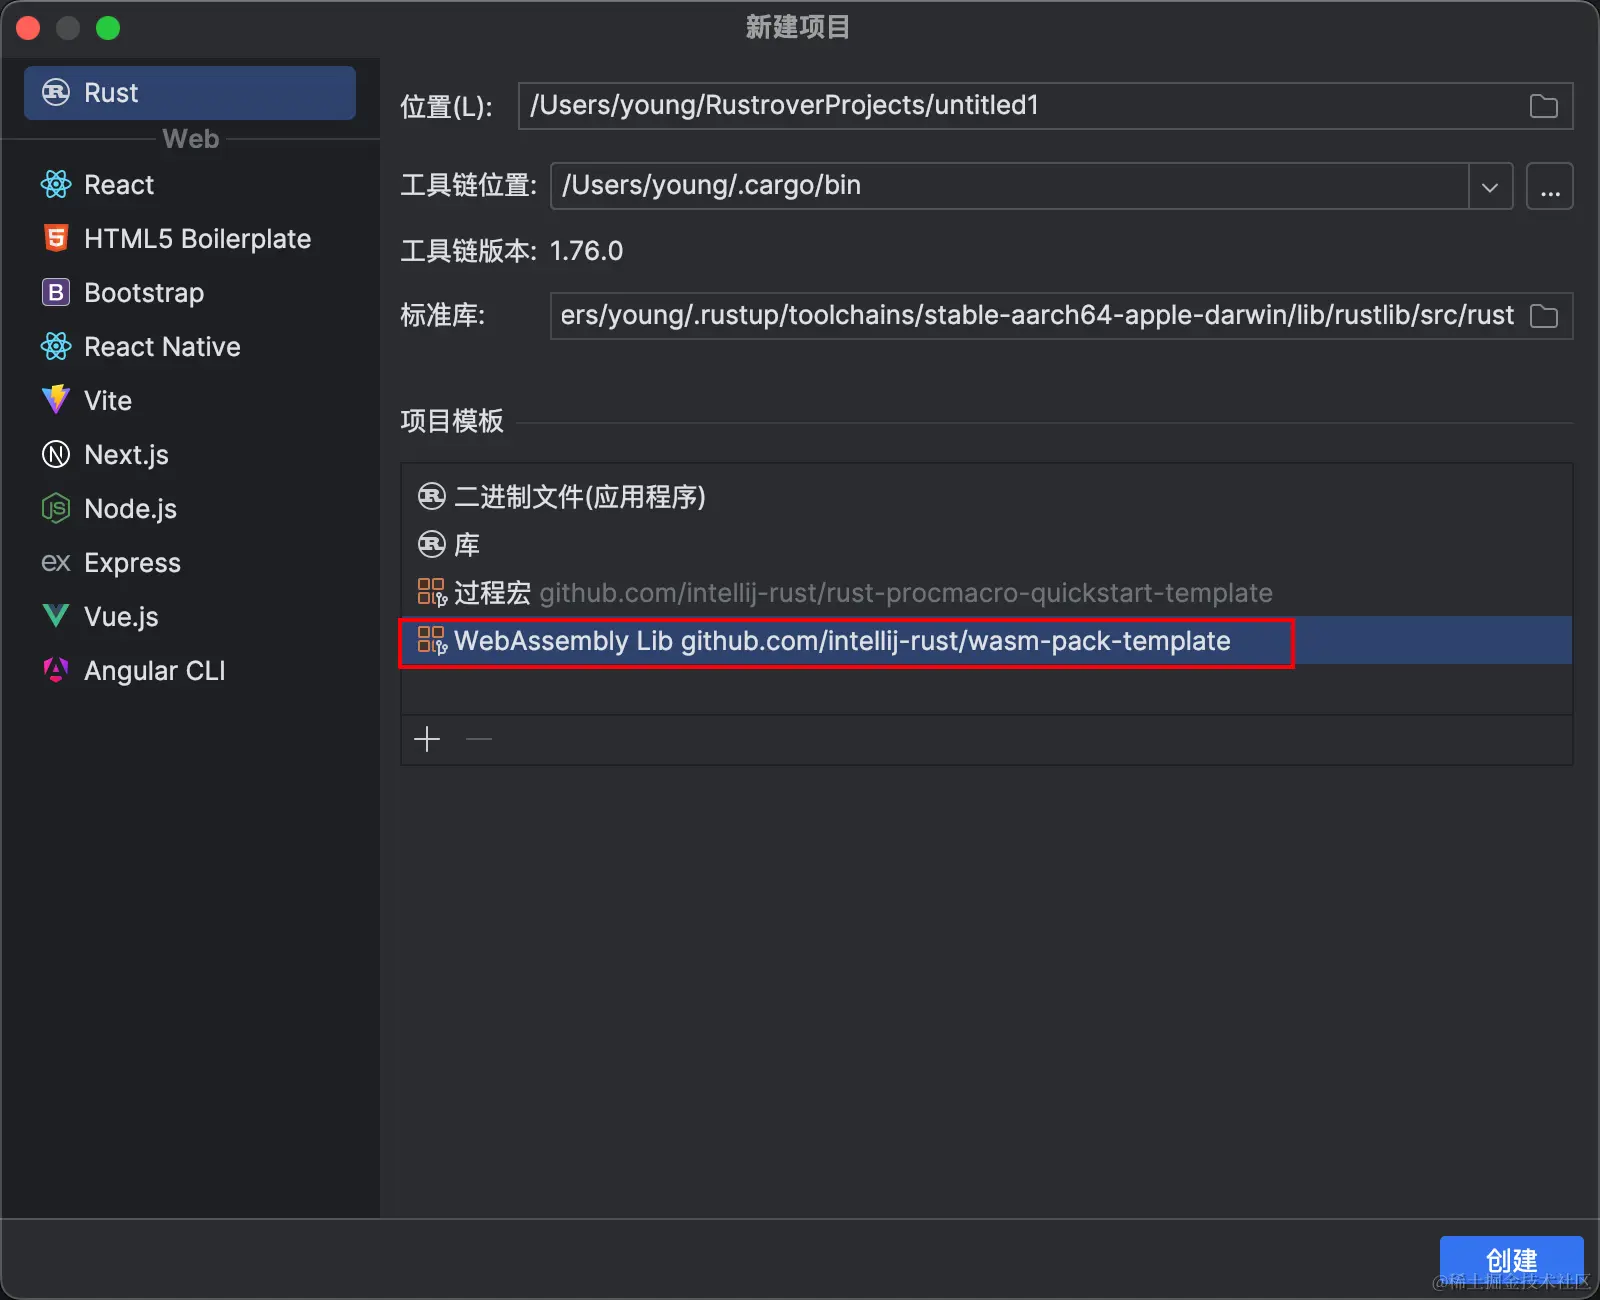The height and width of the screenshot is (1300, 1600).
Task: Edit the standard library path field
Action: (1061, 316)
